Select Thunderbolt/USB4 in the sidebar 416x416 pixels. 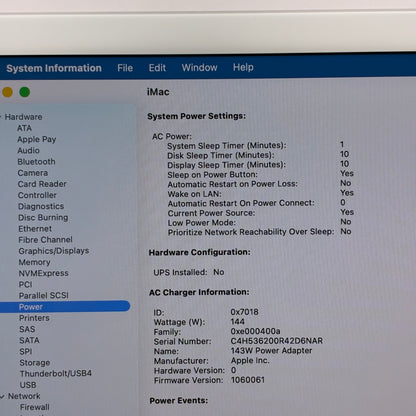coord(56,374)
